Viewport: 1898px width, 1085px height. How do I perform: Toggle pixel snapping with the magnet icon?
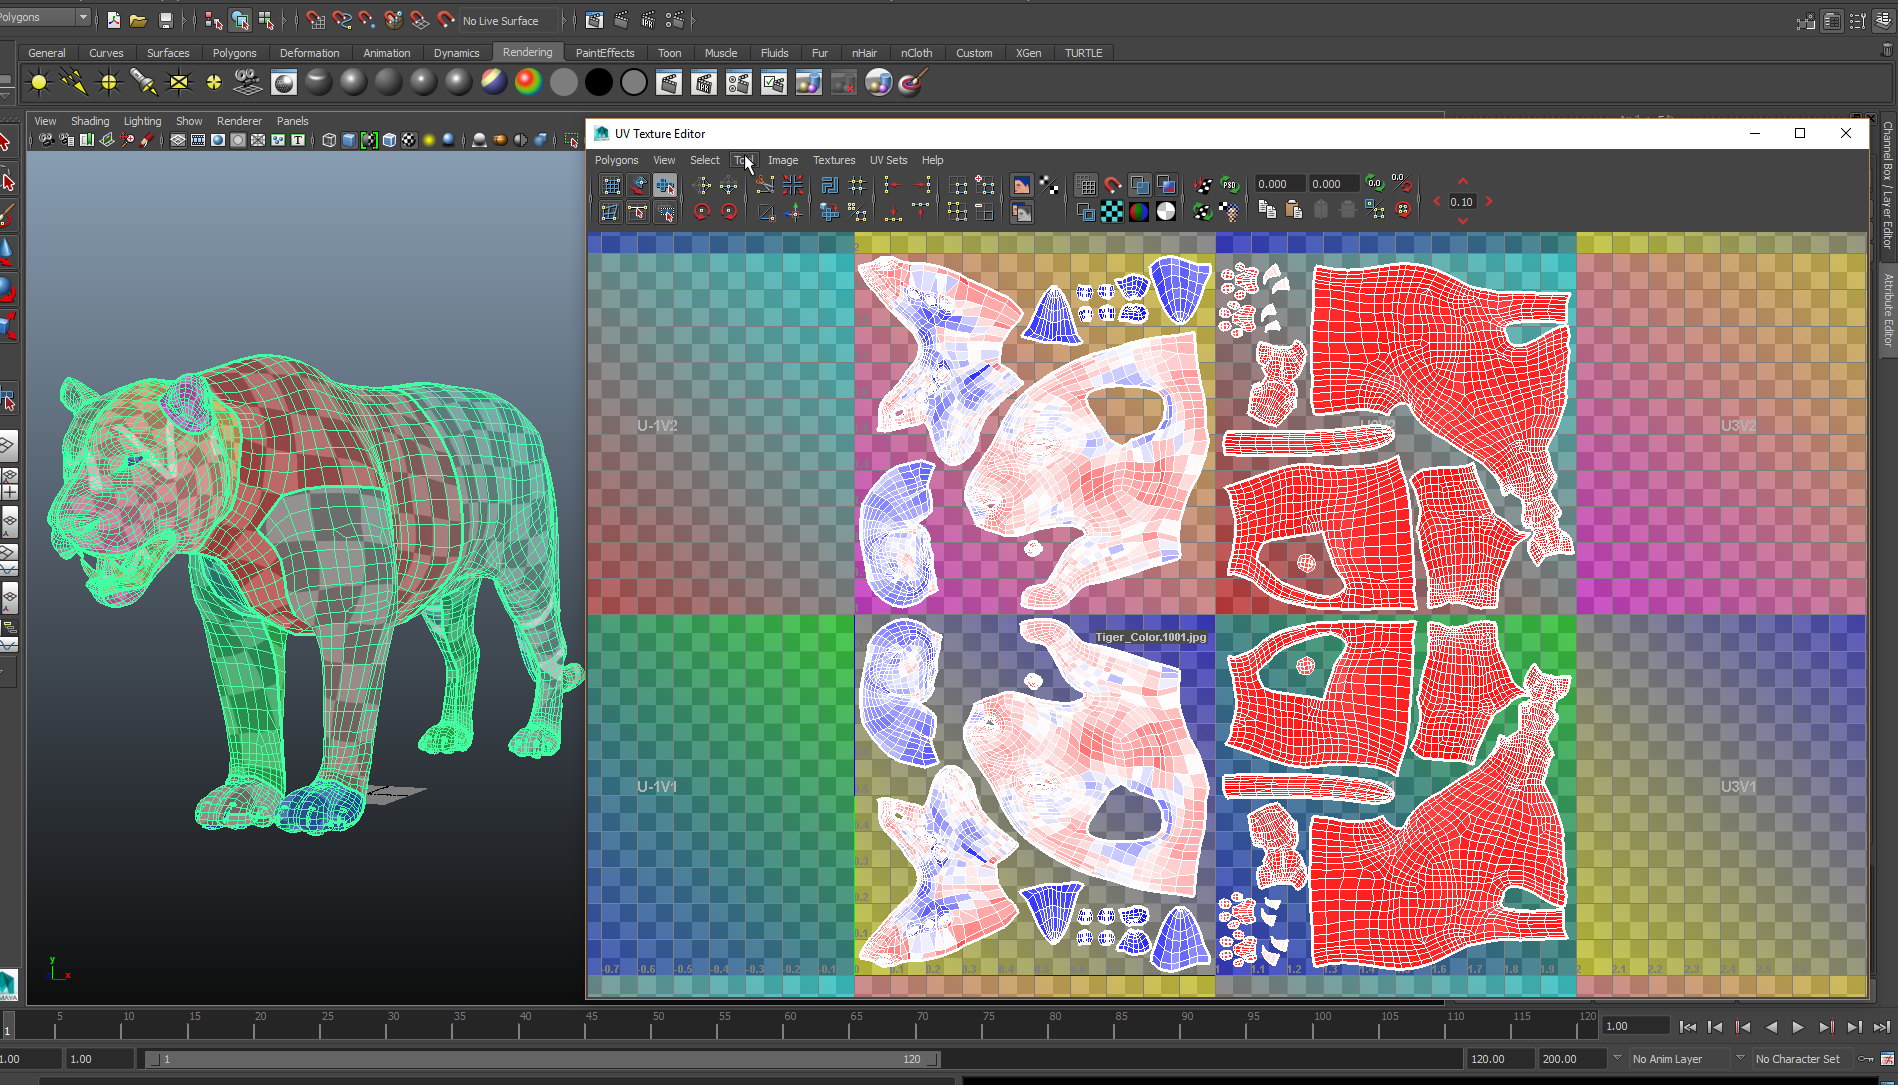click(1112, 185)
